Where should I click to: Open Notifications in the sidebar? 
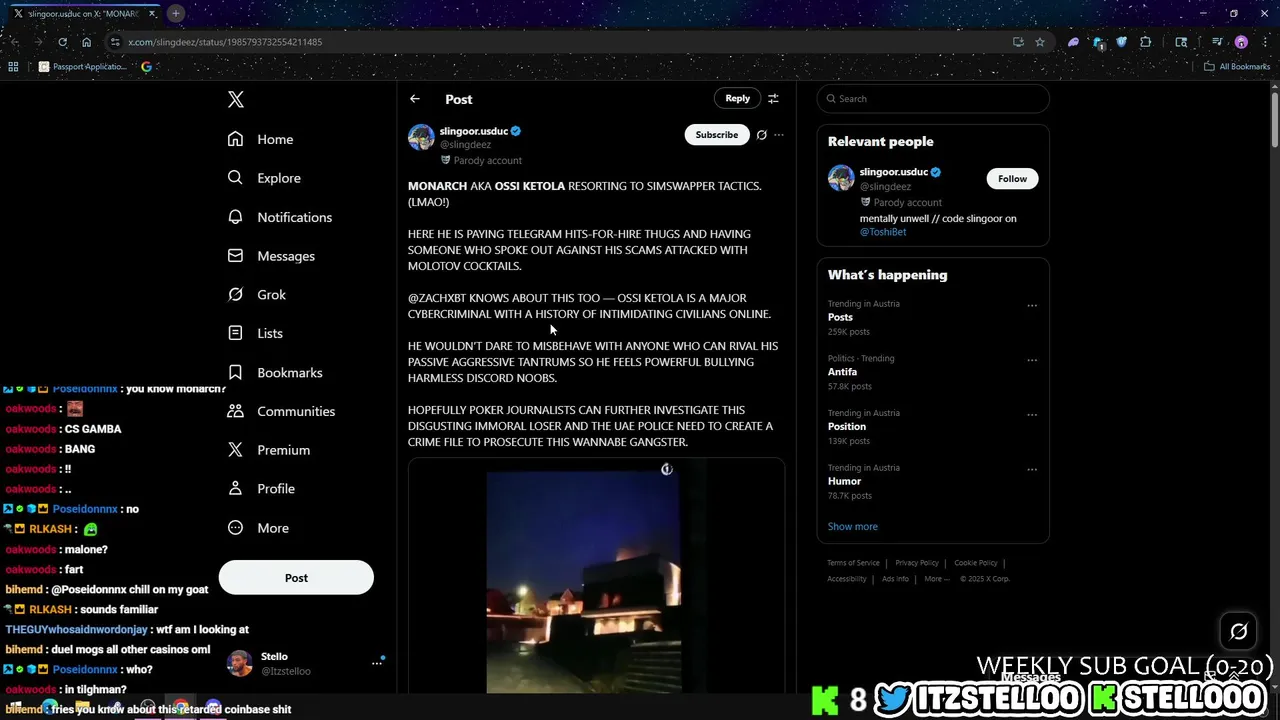tap(280, 217)
